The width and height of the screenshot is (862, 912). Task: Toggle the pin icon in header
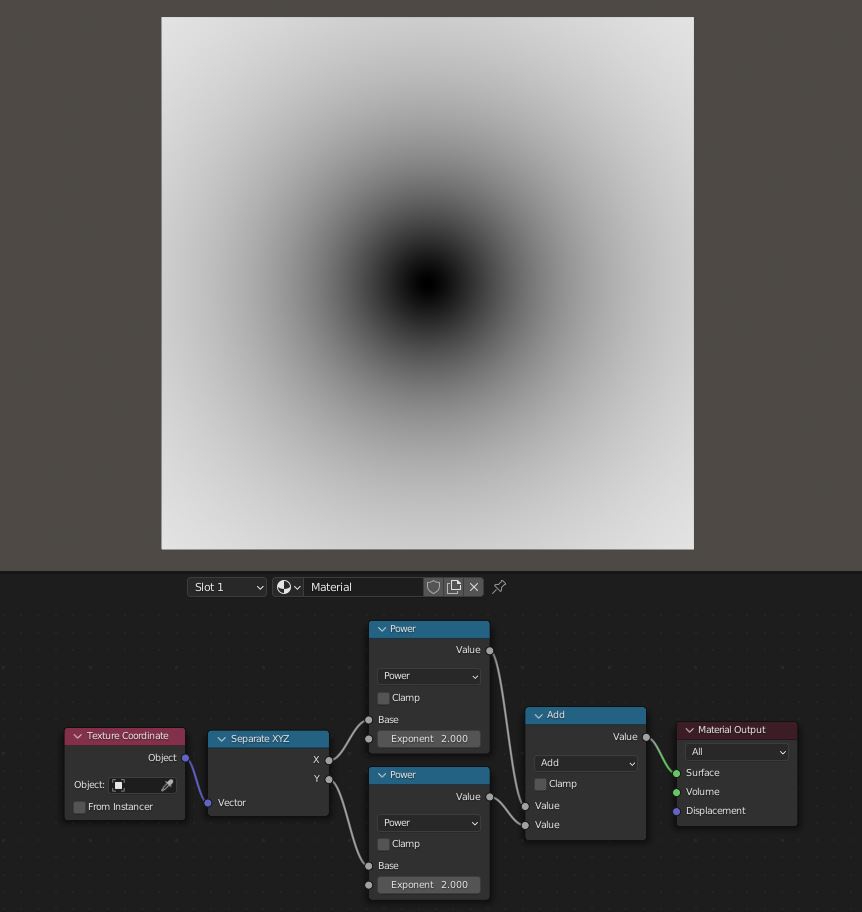pos(499,587)
